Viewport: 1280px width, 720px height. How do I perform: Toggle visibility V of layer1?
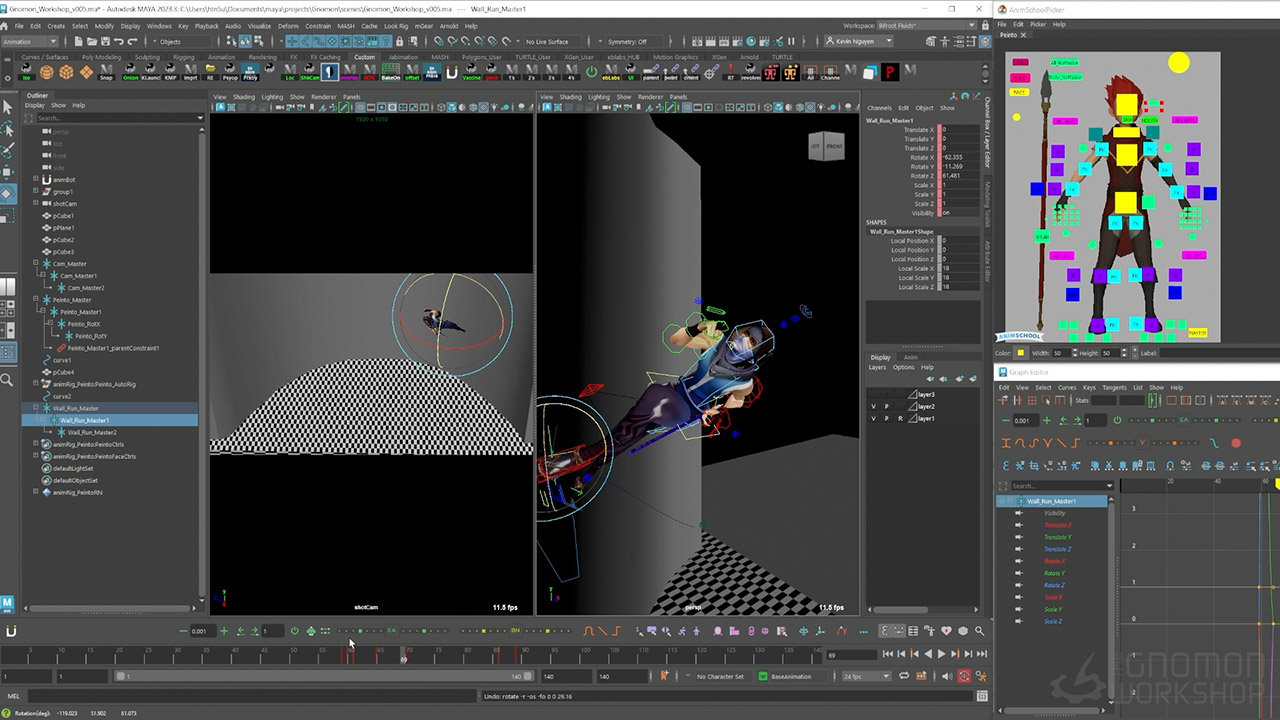click(x=873, y=418)
